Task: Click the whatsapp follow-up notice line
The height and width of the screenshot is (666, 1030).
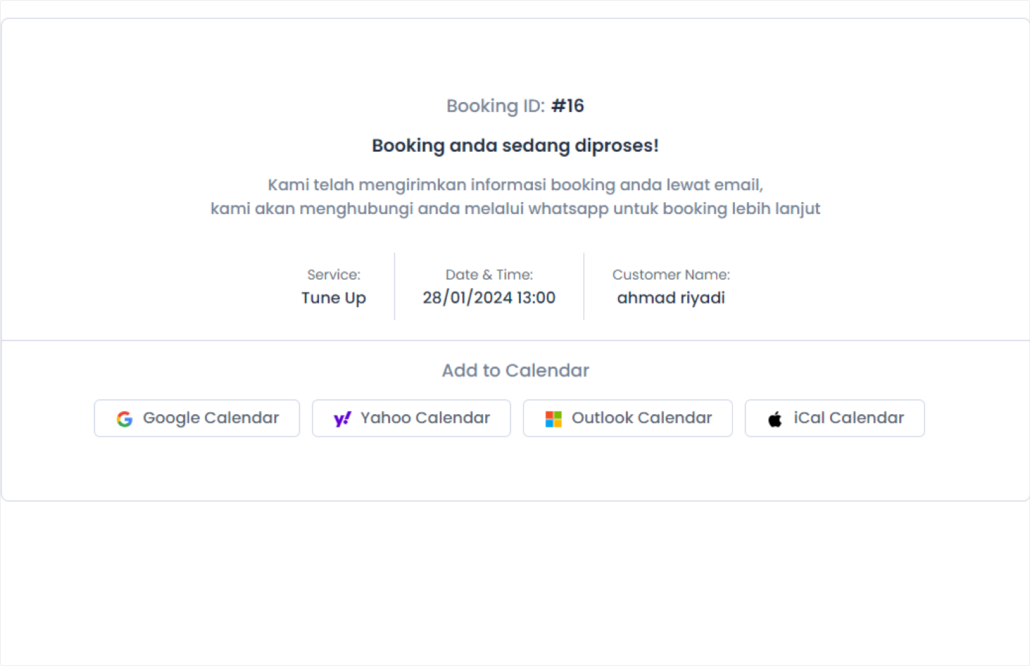Action: (515, 208)
